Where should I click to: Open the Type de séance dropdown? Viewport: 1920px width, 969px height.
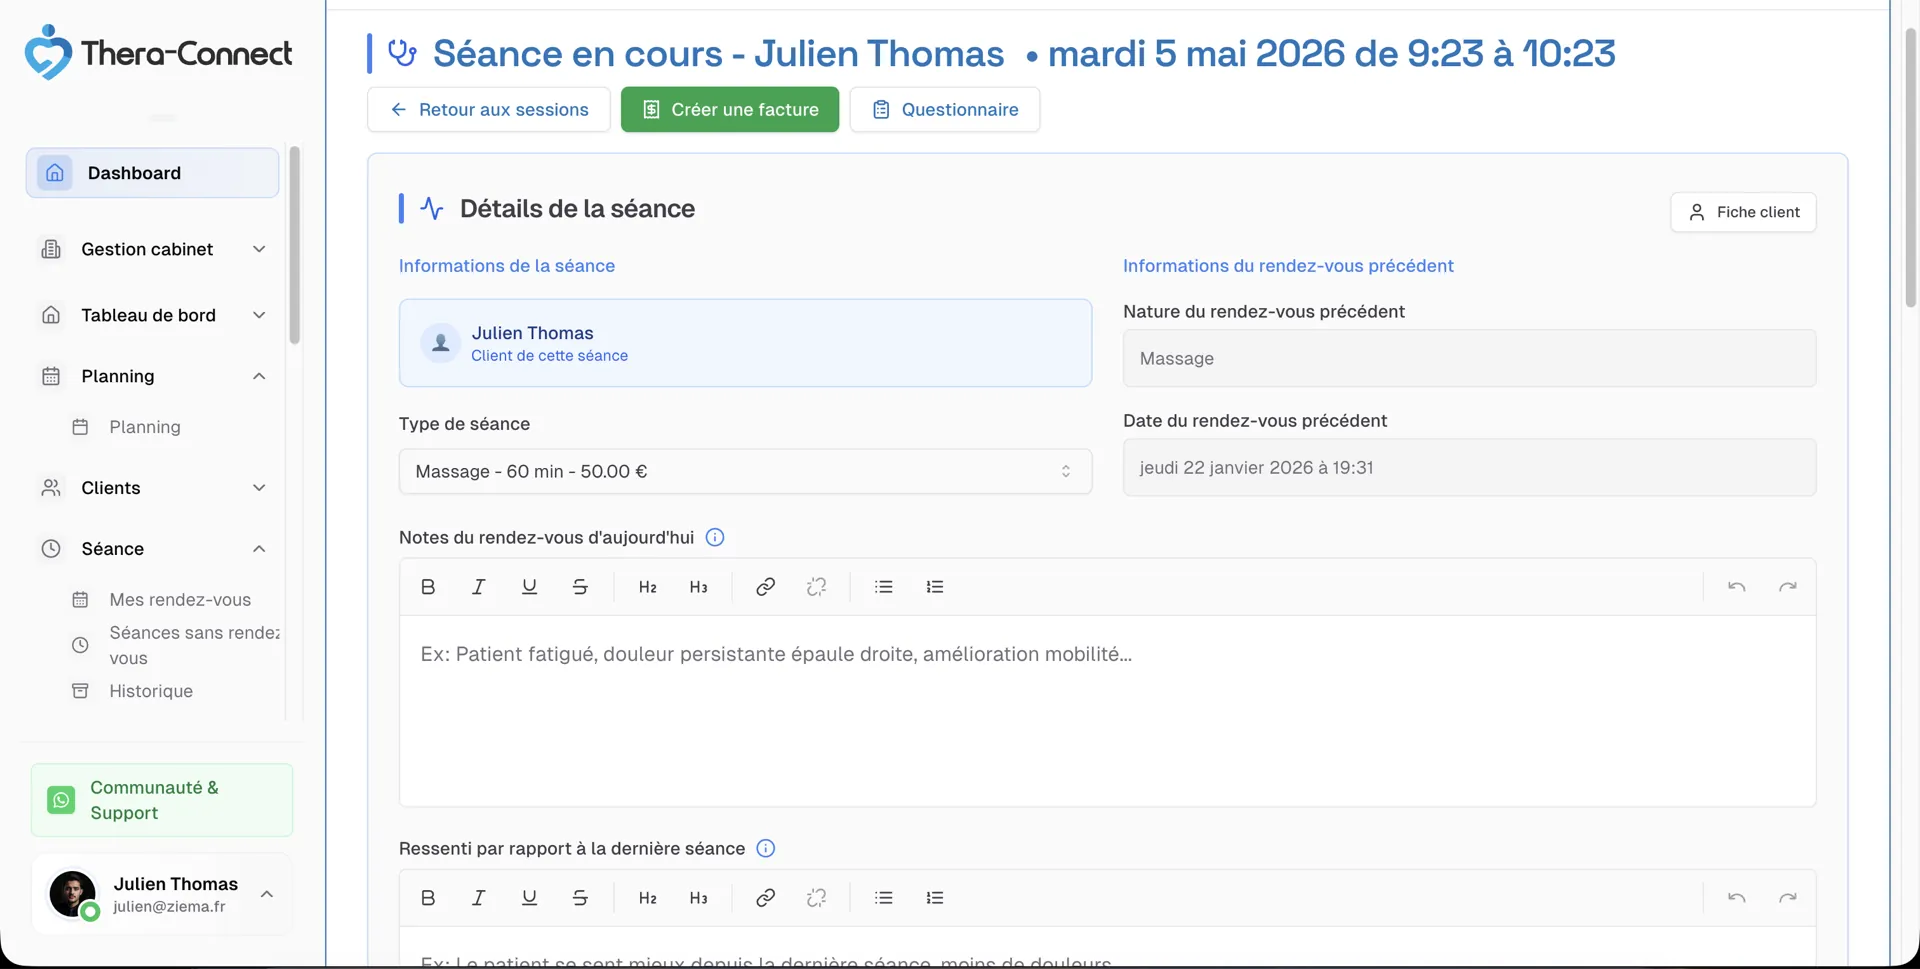[x=745, y=471]
